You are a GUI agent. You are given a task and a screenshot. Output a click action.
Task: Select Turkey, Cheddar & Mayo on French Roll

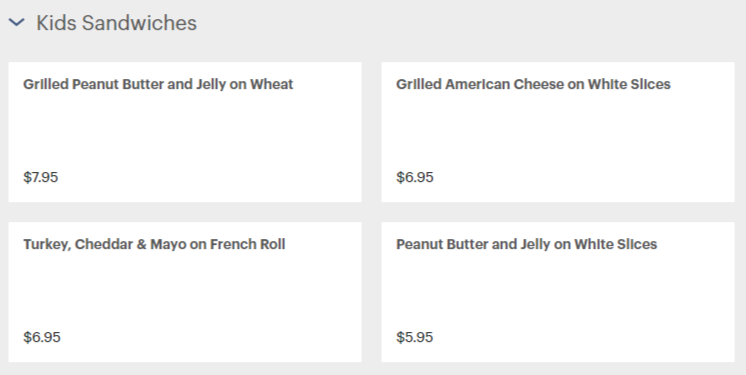[154, 244]
